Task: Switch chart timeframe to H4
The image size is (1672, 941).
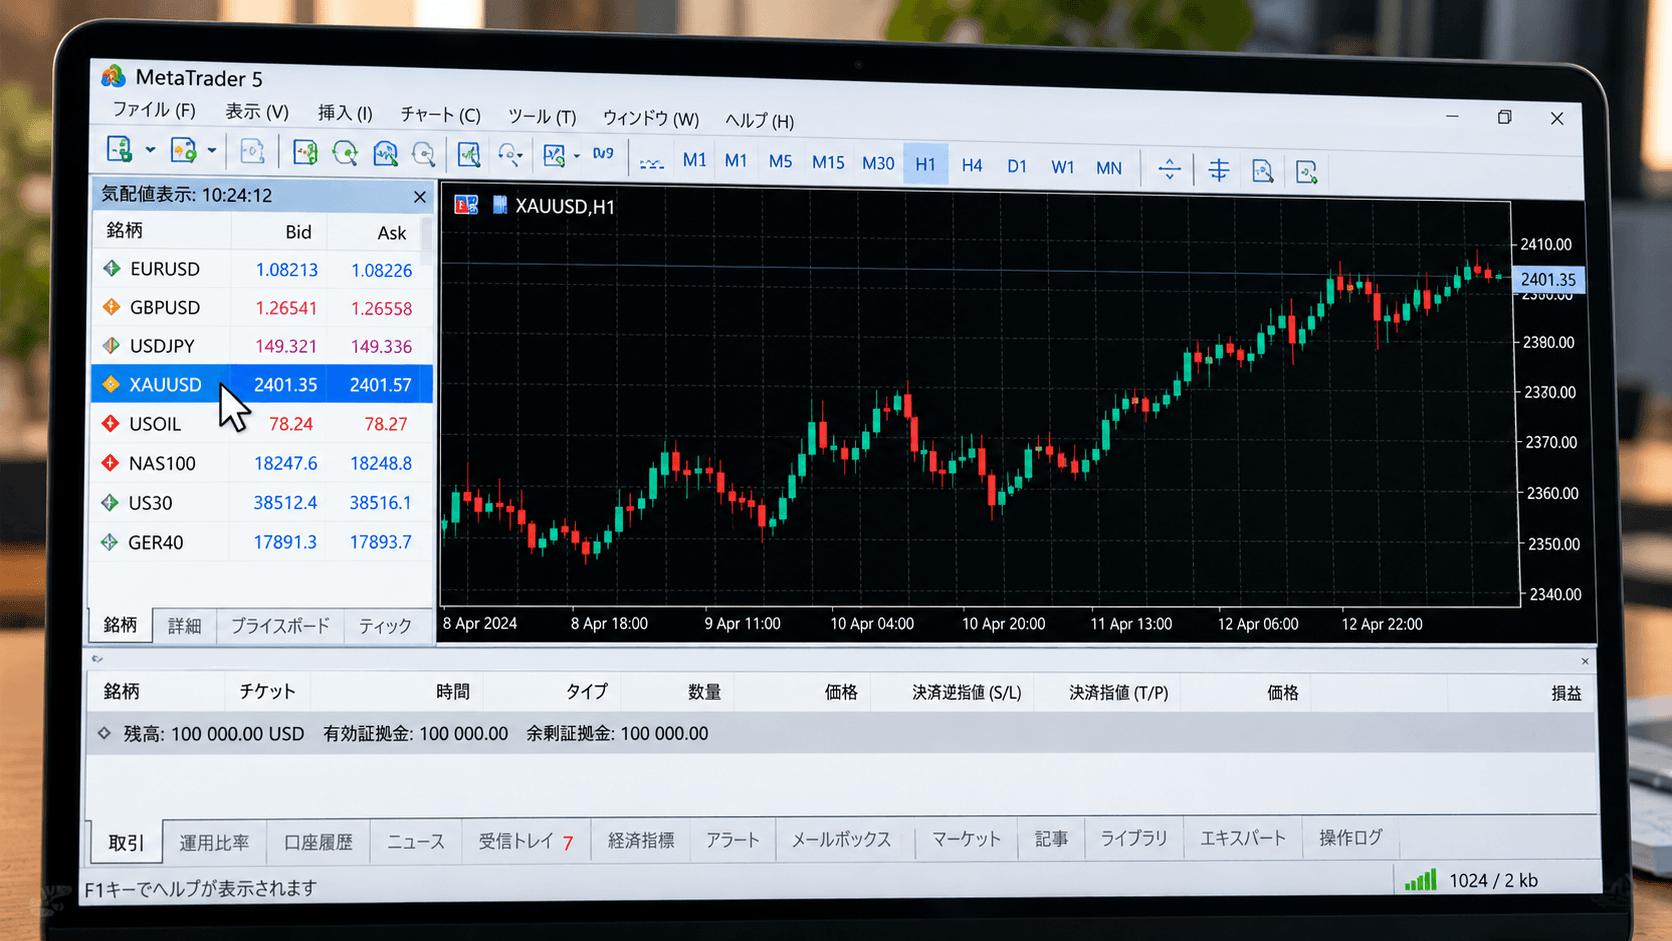Action: tap(971, 165)
